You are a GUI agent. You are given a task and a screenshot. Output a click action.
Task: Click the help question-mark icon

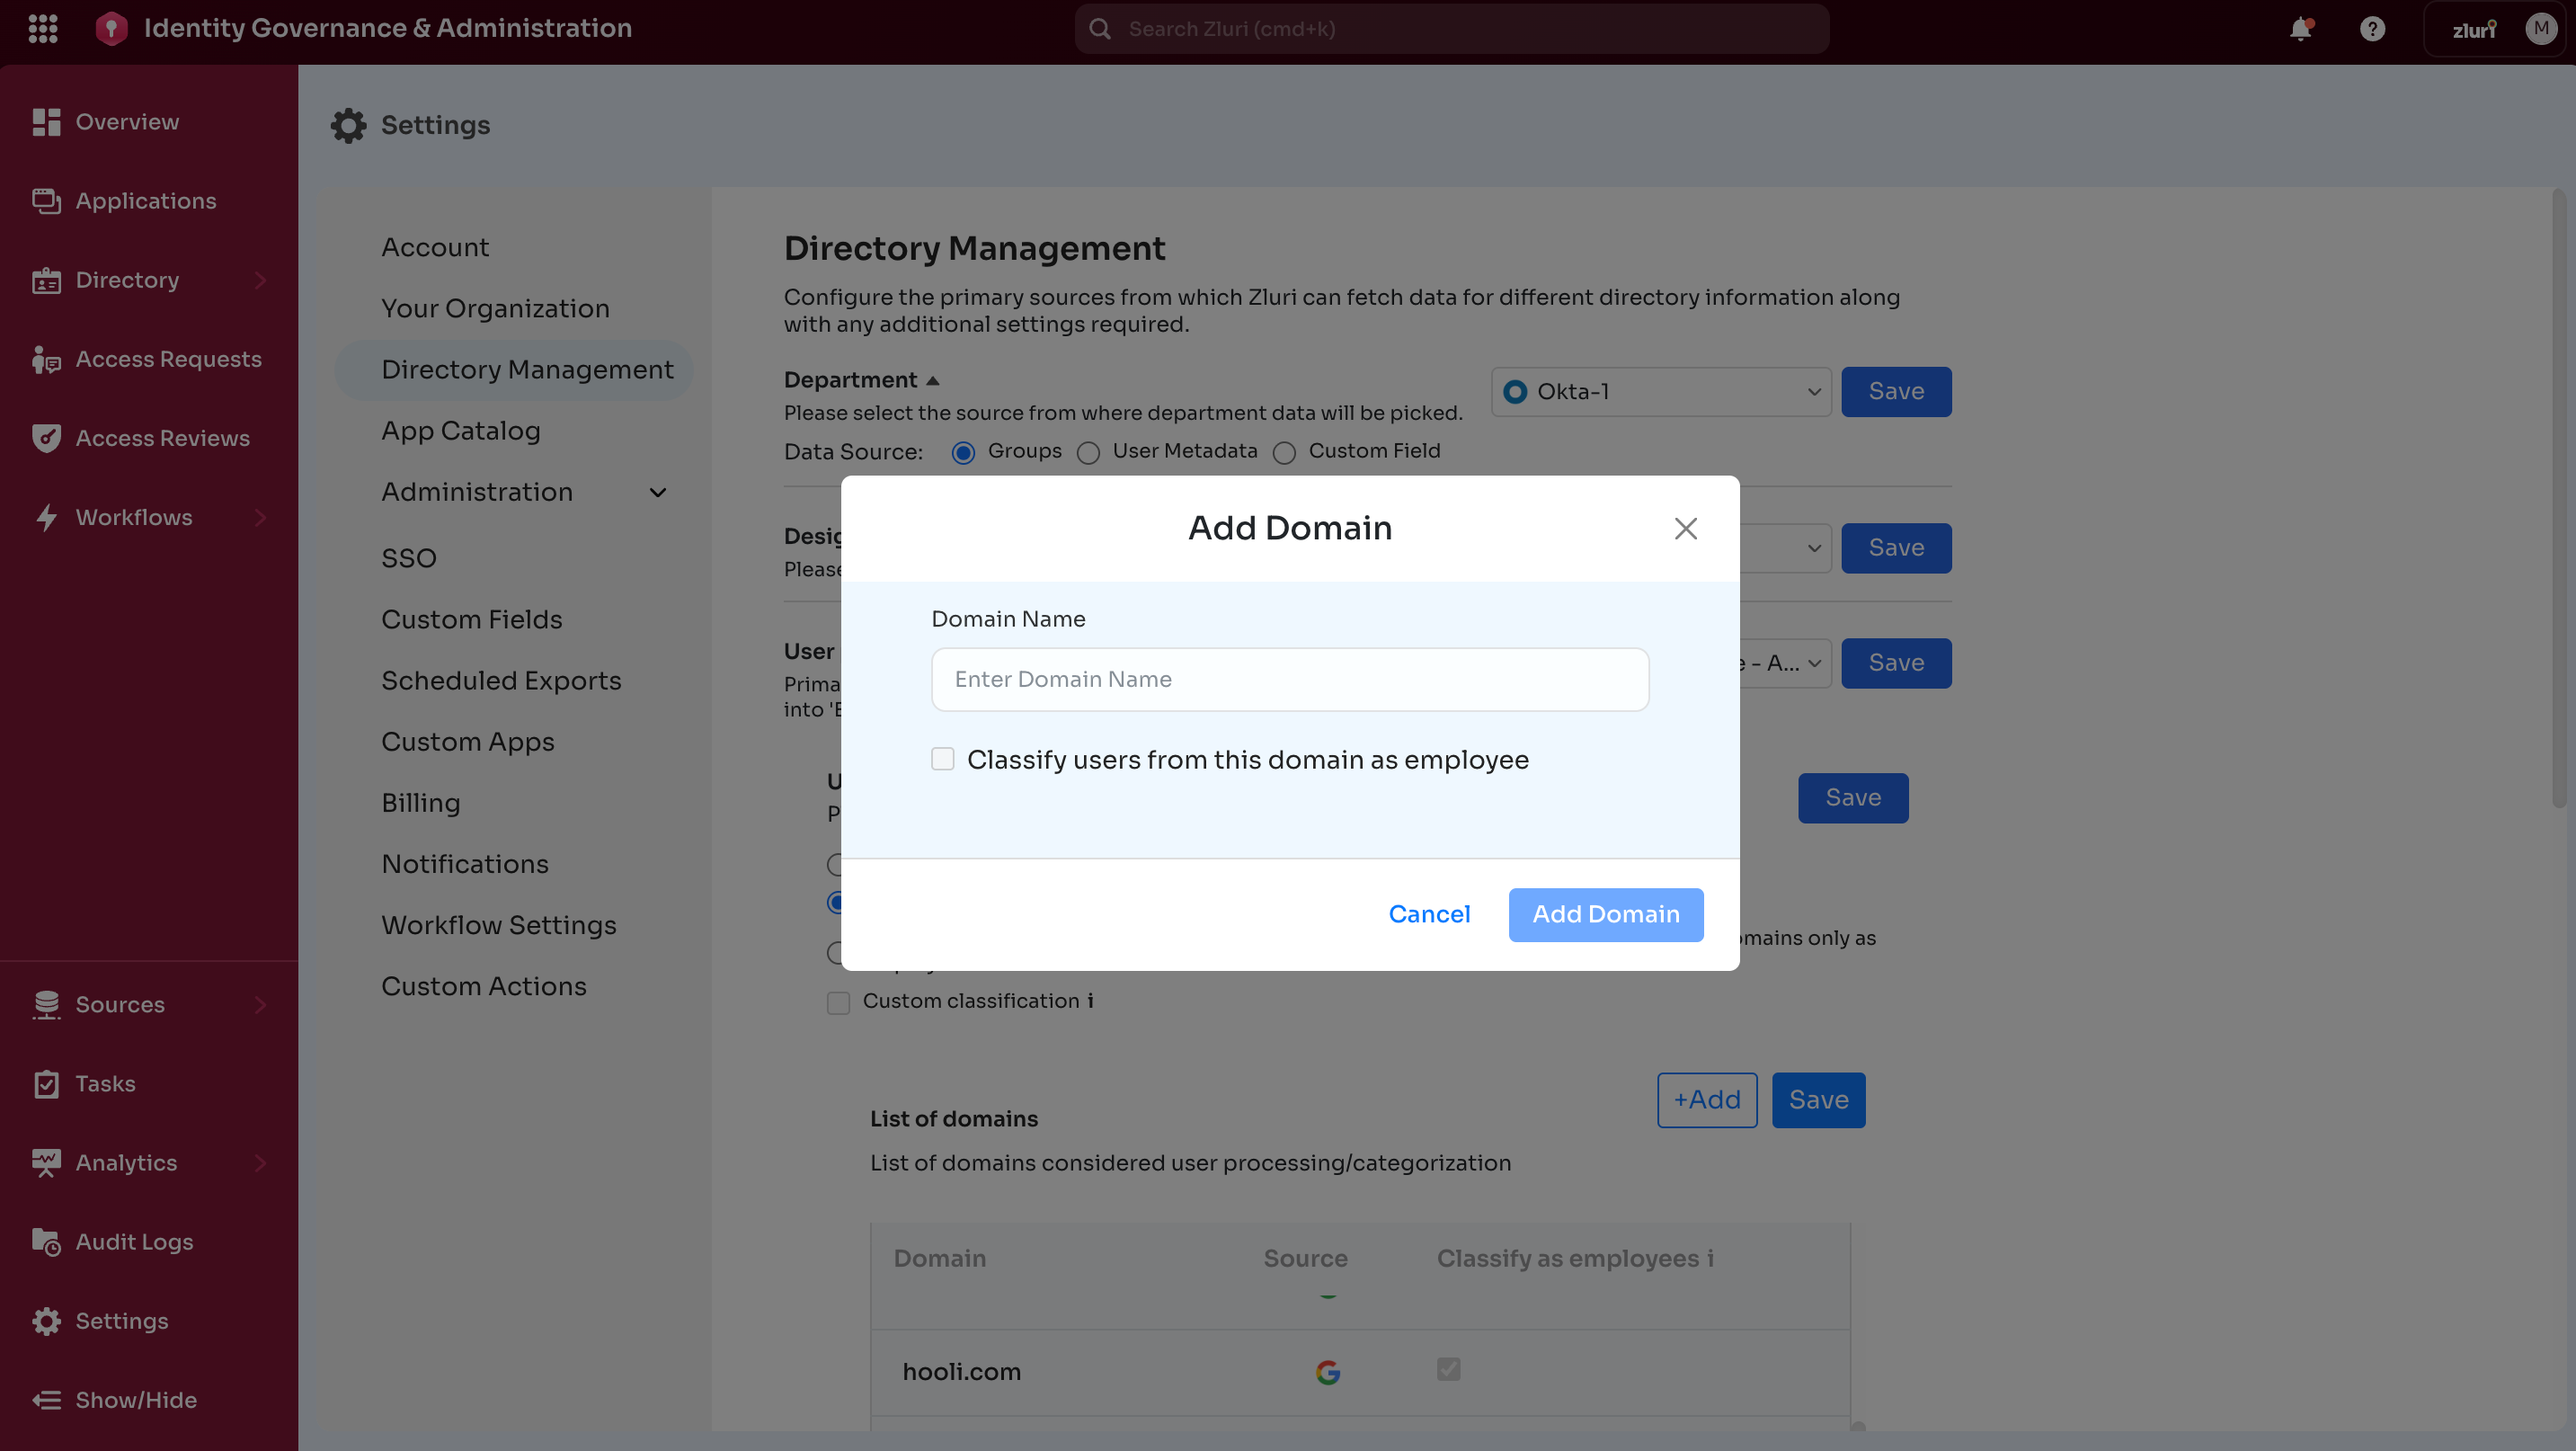tap(2372, 28)
